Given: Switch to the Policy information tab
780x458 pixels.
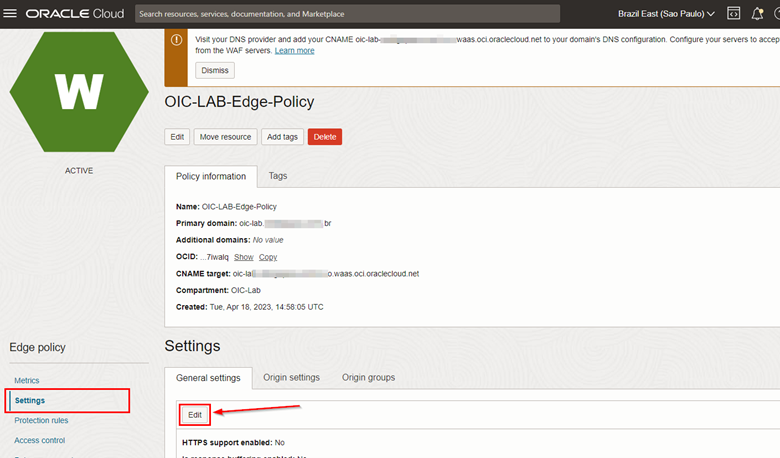Looking at the screenshot, I should [211, 177].
